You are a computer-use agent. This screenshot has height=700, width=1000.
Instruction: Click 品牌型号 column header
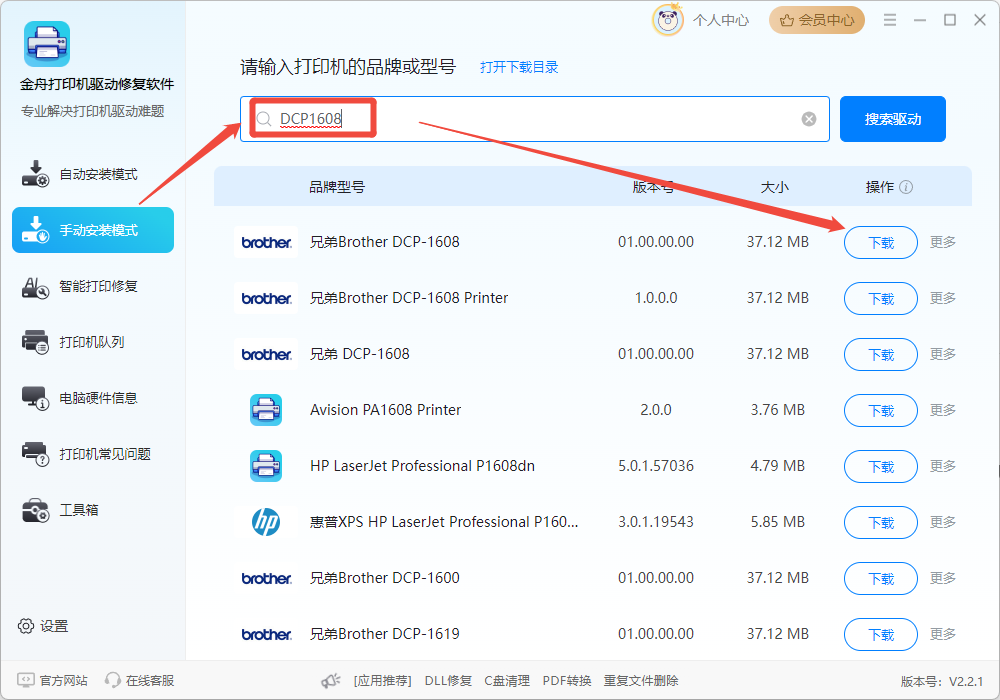[337, 187]
